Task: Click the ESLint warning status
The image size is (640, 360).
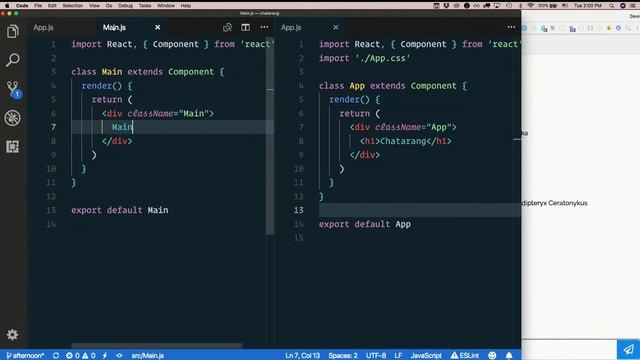Action: (464, 356)
